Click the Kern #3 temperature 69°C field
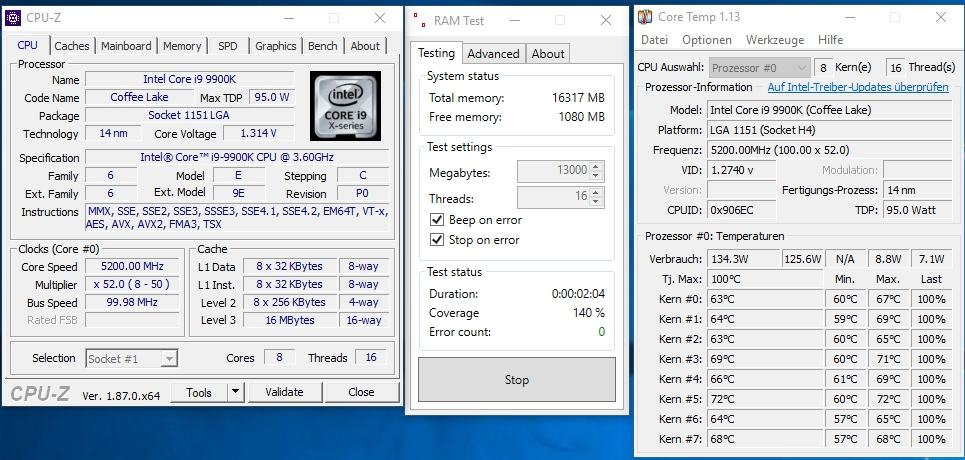The width and height of the screenshot is (965, 460). 764,359
